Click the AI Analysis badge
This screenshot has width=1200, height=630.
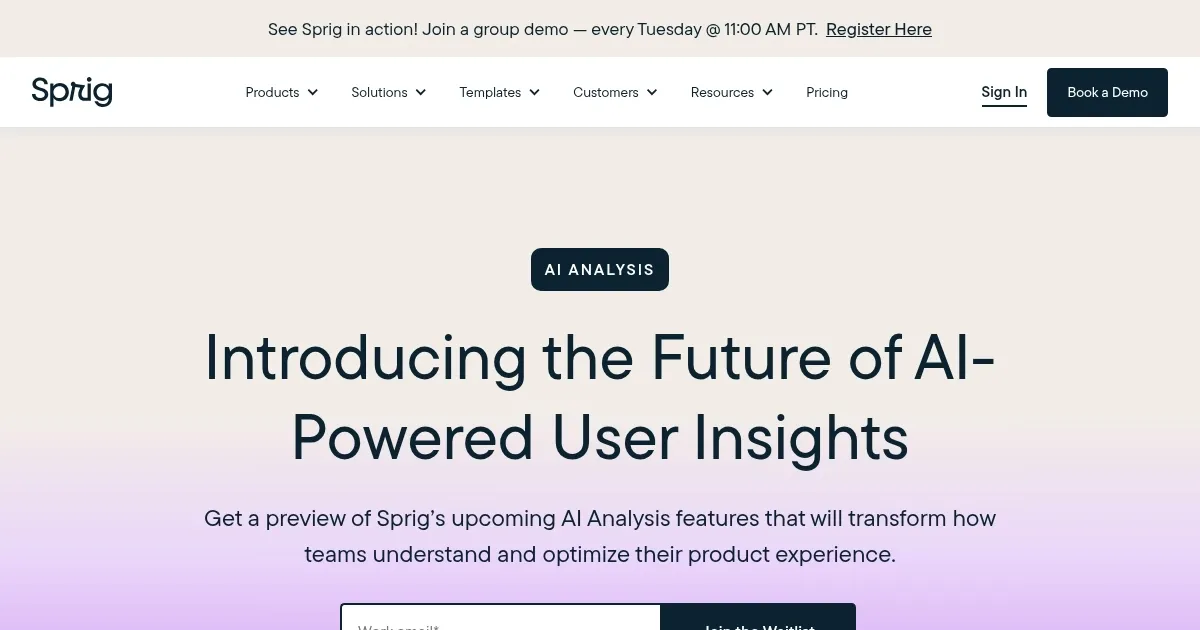(x=600, y=269)
